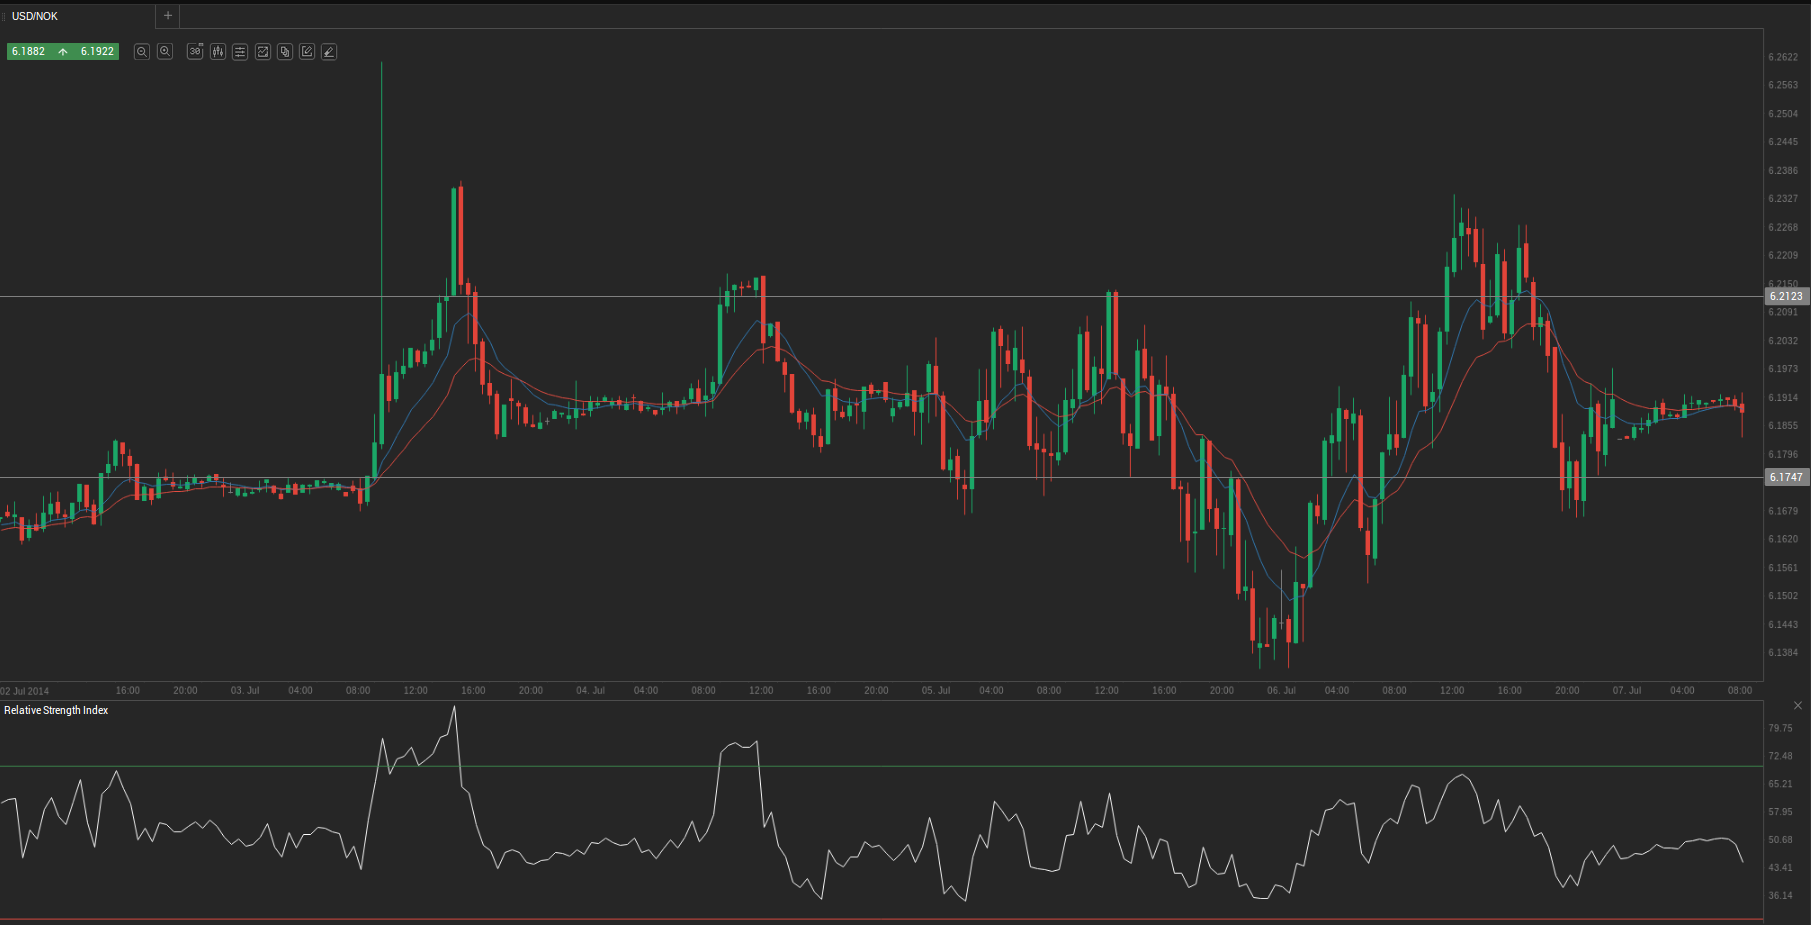Viewport: 1811px width, 925px height.
Task: Click the 04. Jul date label
Action: point(590,691)
